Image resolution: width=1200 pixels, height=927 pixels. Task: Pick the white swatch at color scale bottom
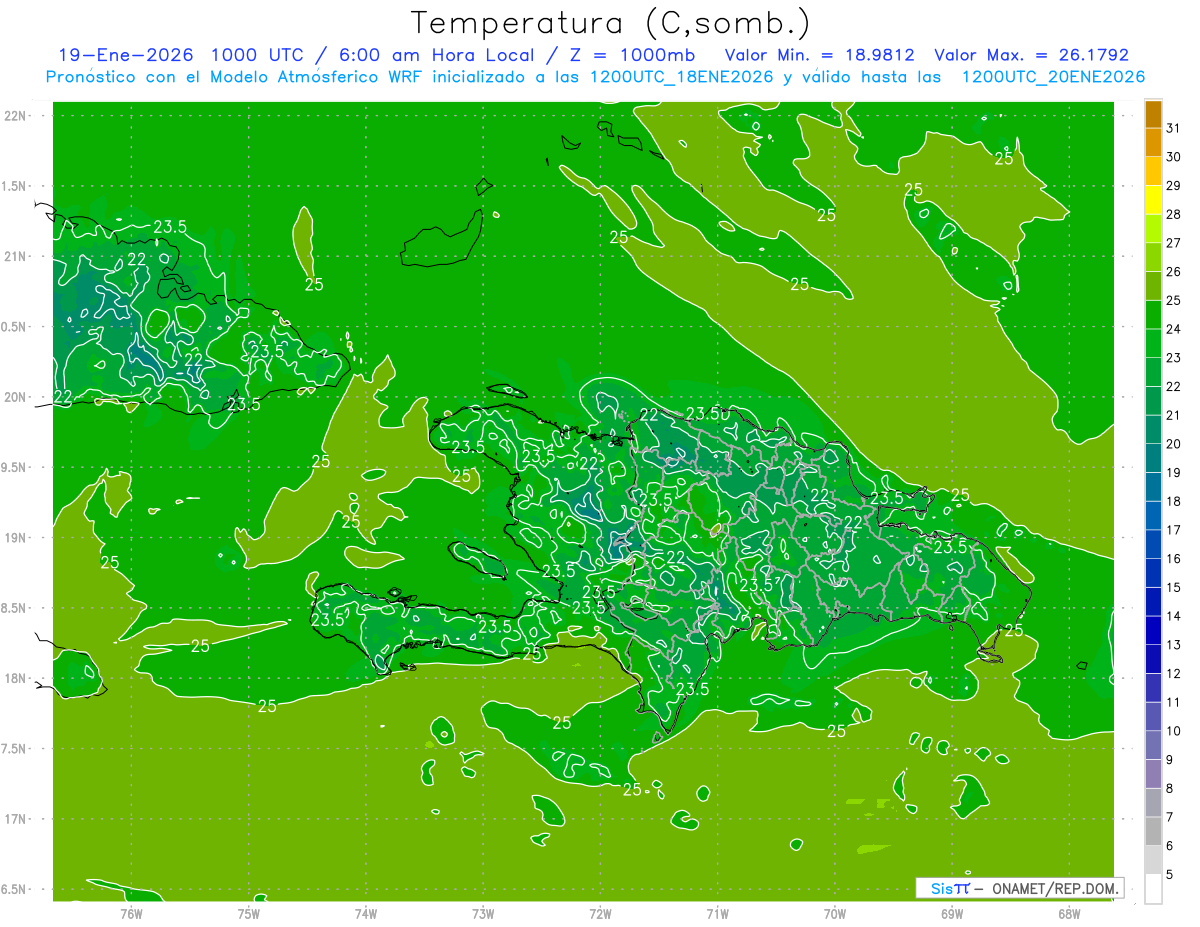pos(1153,888)
